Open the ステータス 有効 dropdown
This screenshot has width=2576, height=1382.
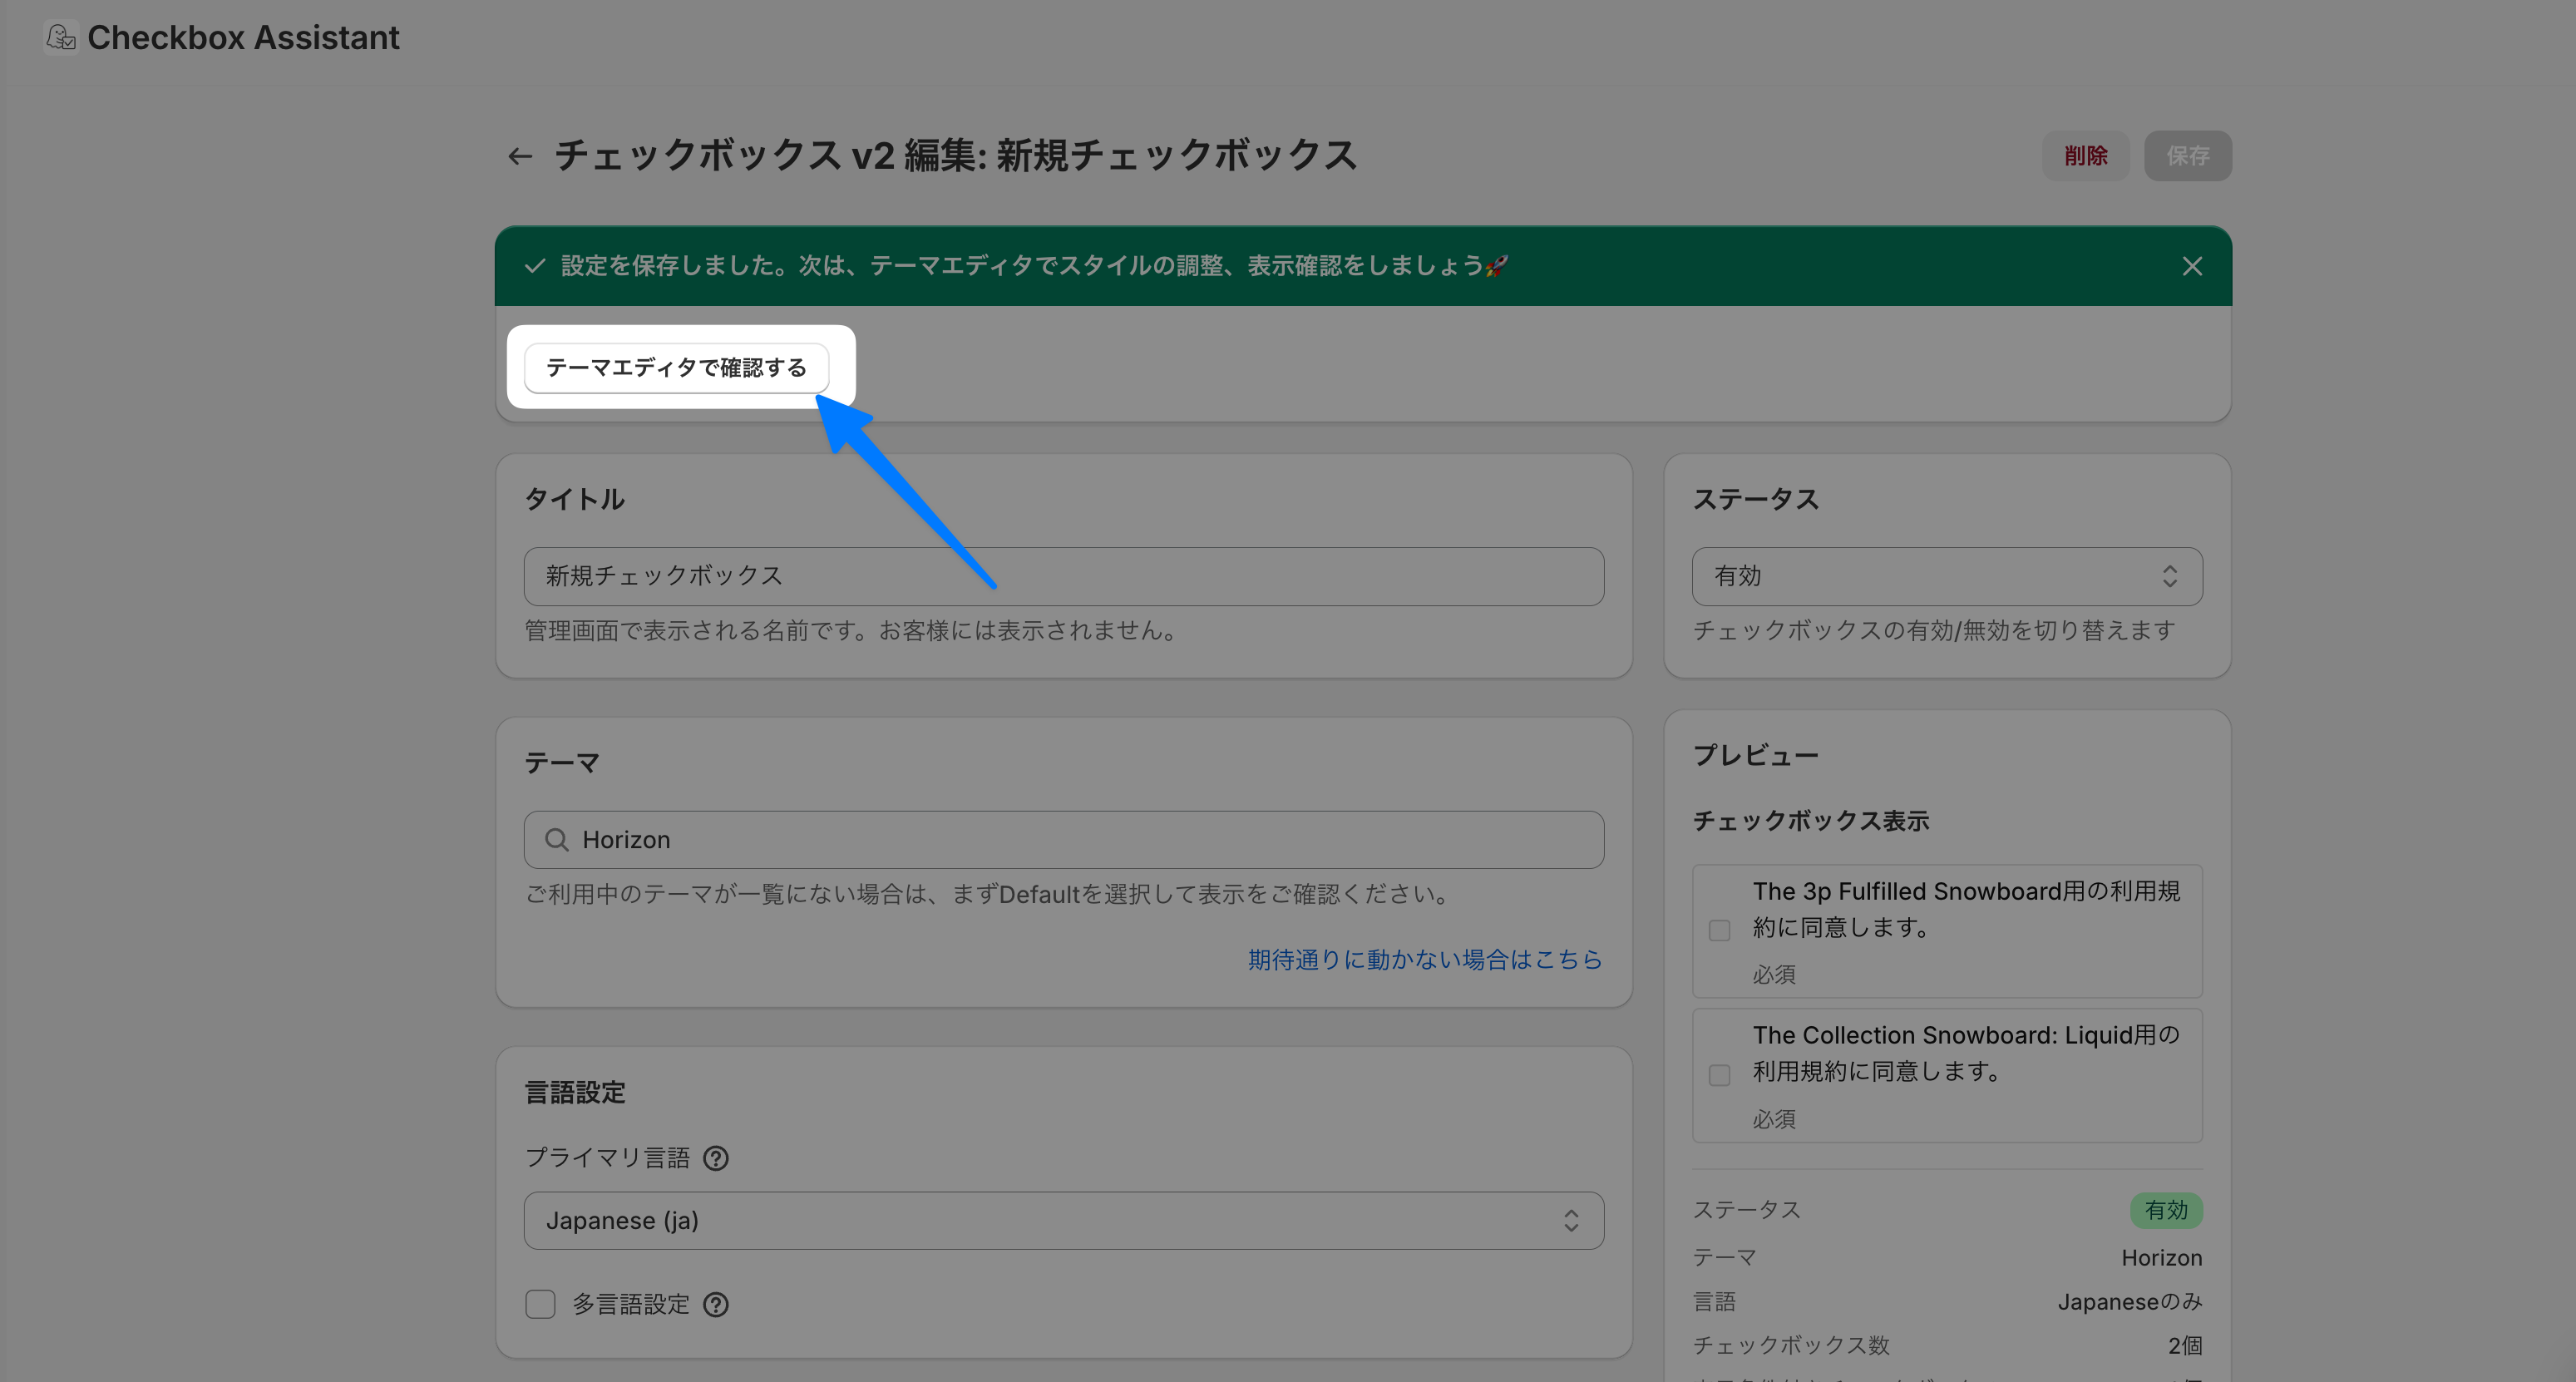click(1947, 576)
